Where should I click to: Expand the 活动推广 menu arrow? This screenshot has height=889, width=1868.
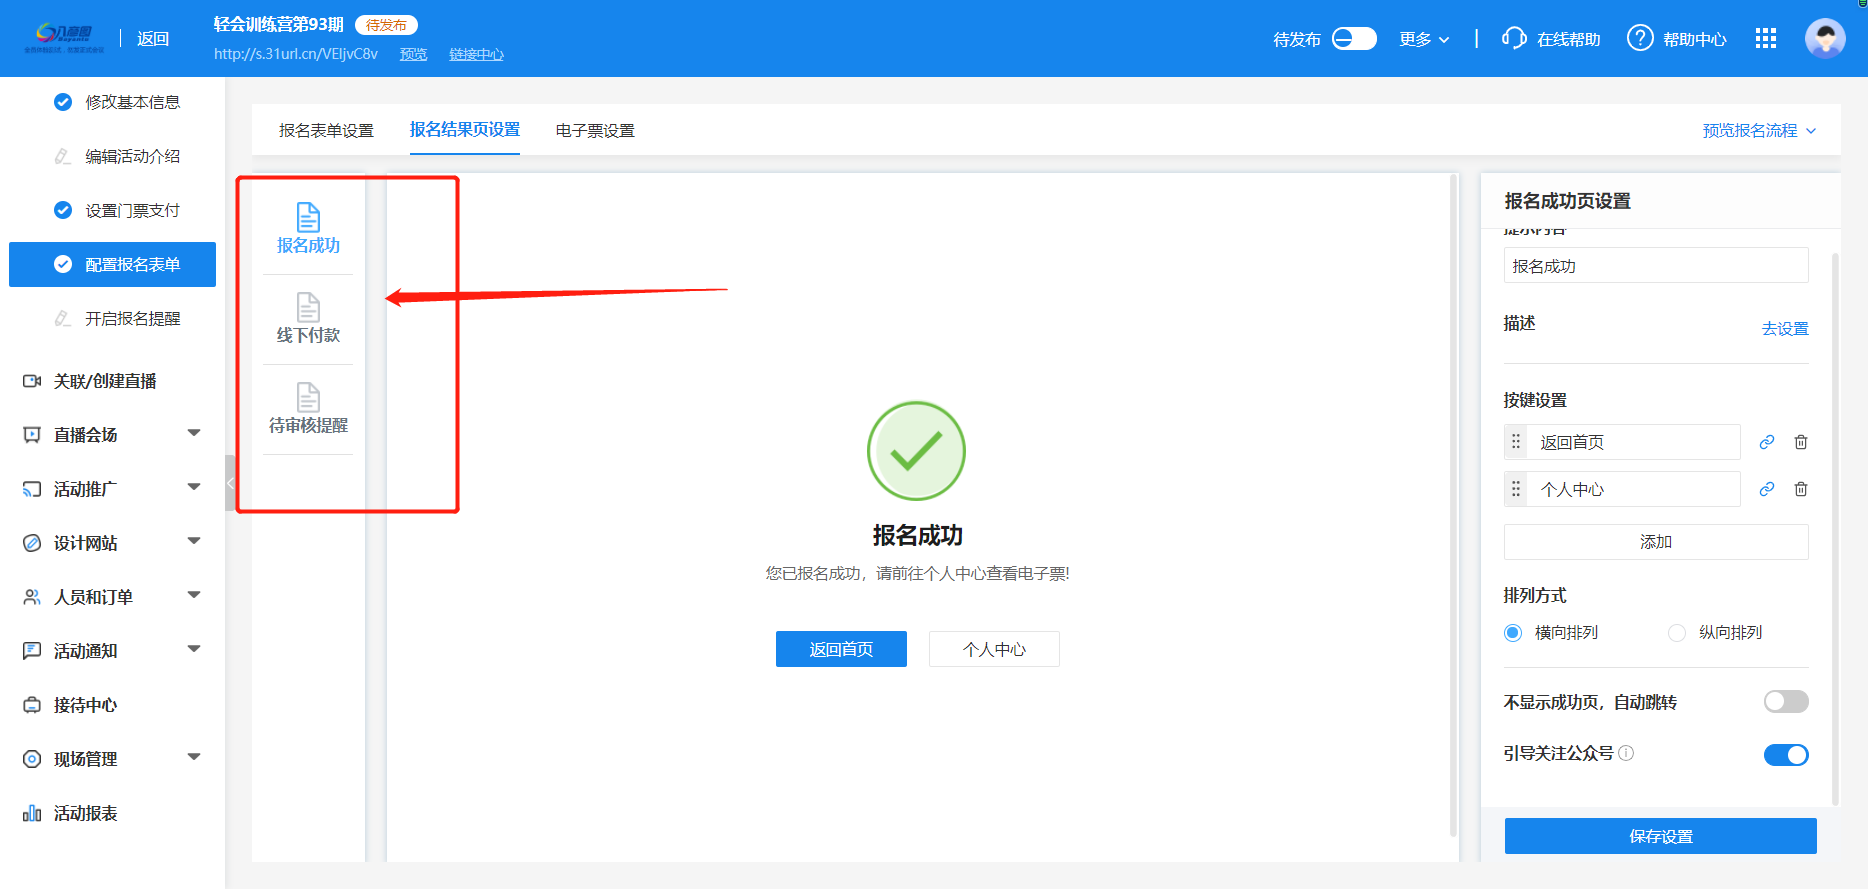click(194, 487)
